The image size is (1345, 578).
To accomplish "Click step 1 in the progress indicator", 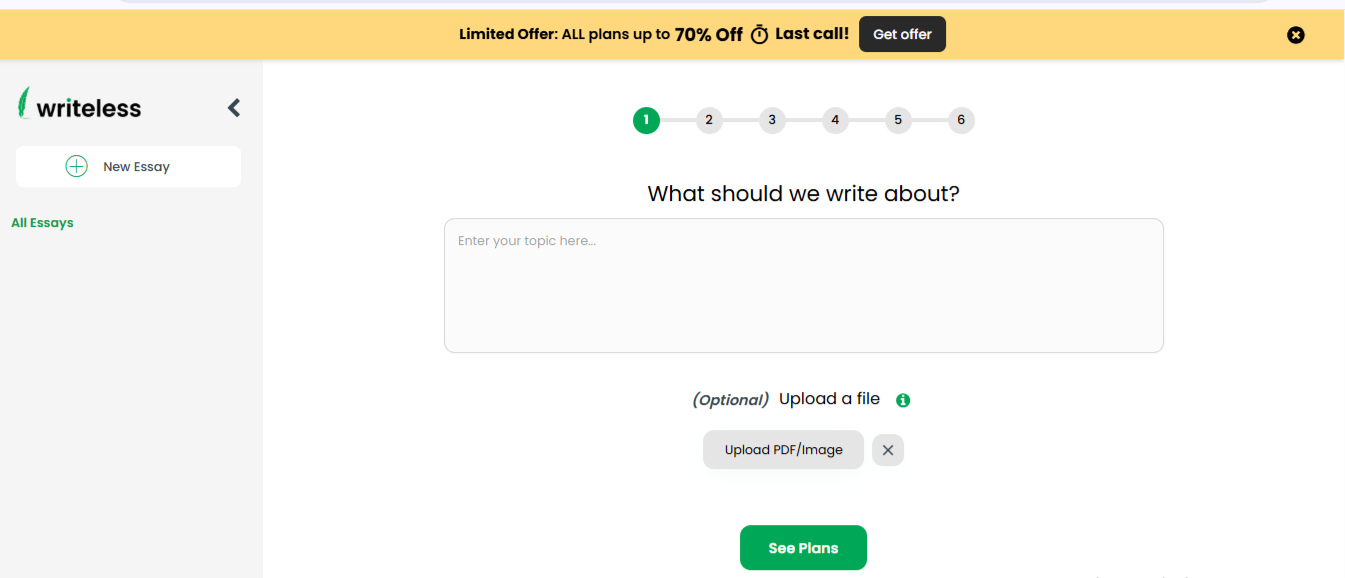I will tap(646, 121).
